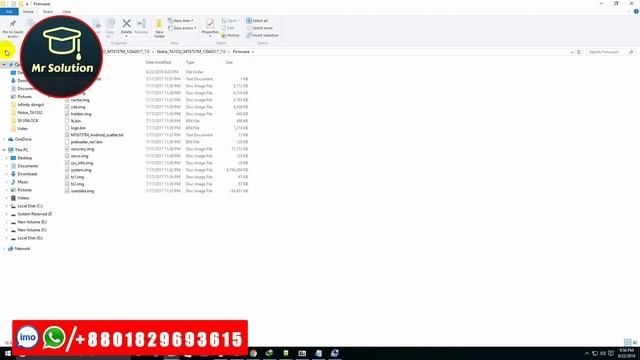This screenshot has height=360, width=640.
Task: Click History in the ribbon Open group
Action: pyautogui.click(x=230, y=36)
